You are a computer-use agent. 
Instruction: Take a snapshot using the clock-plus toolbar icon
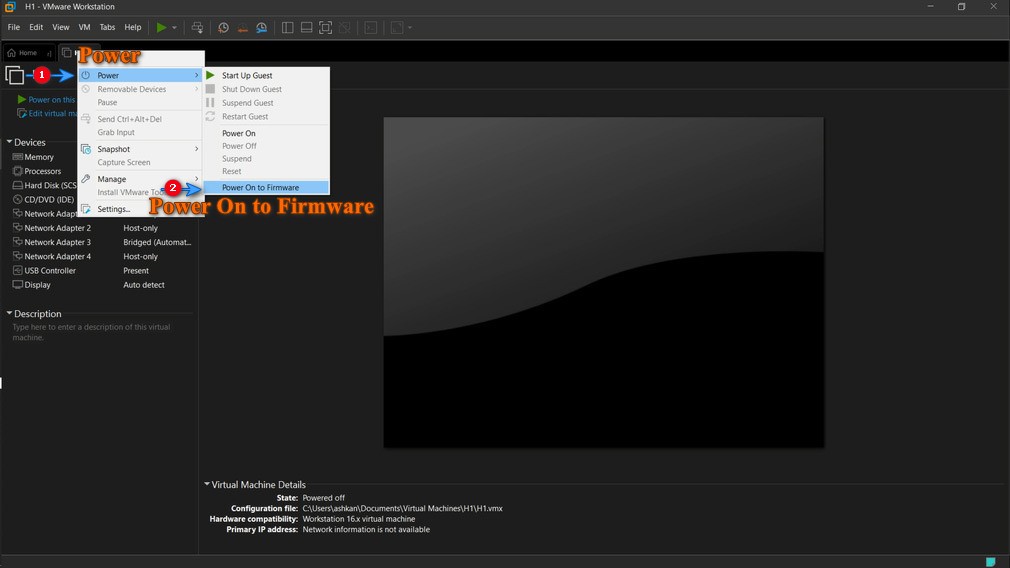click(x=223, y=28)
